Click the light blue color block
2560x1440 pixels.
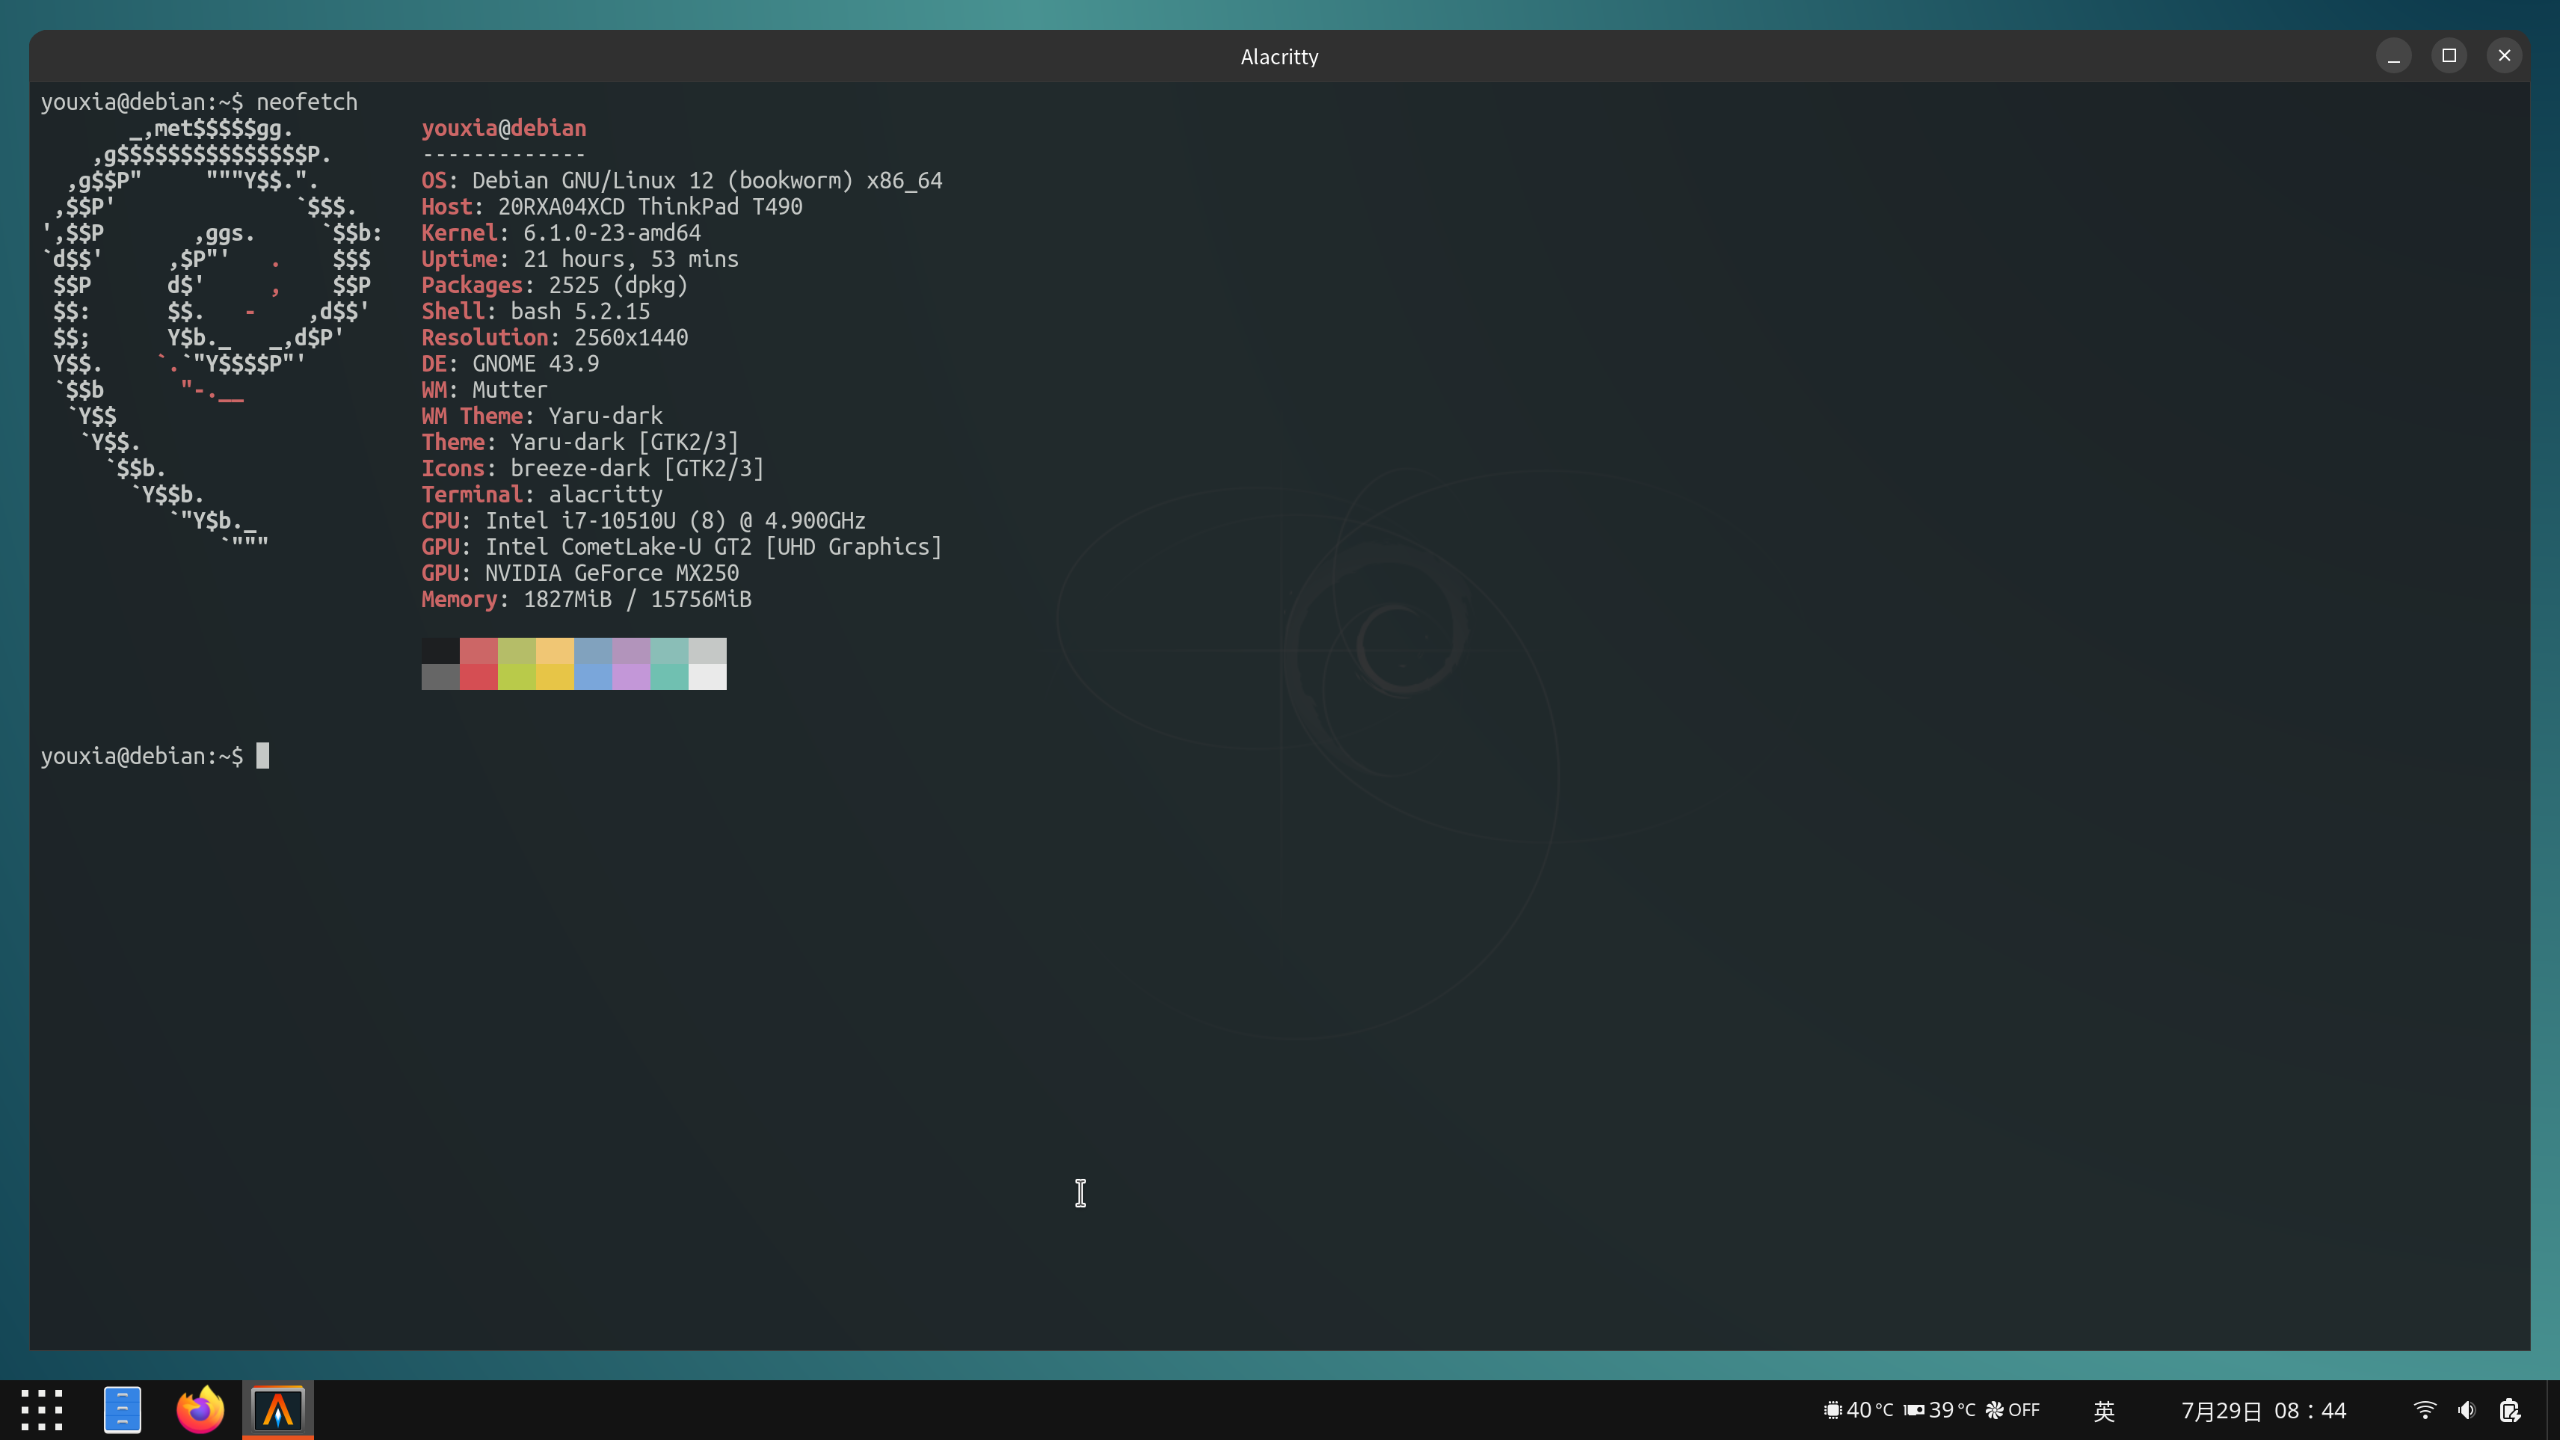pyautogui.click(x=593, y=677)
